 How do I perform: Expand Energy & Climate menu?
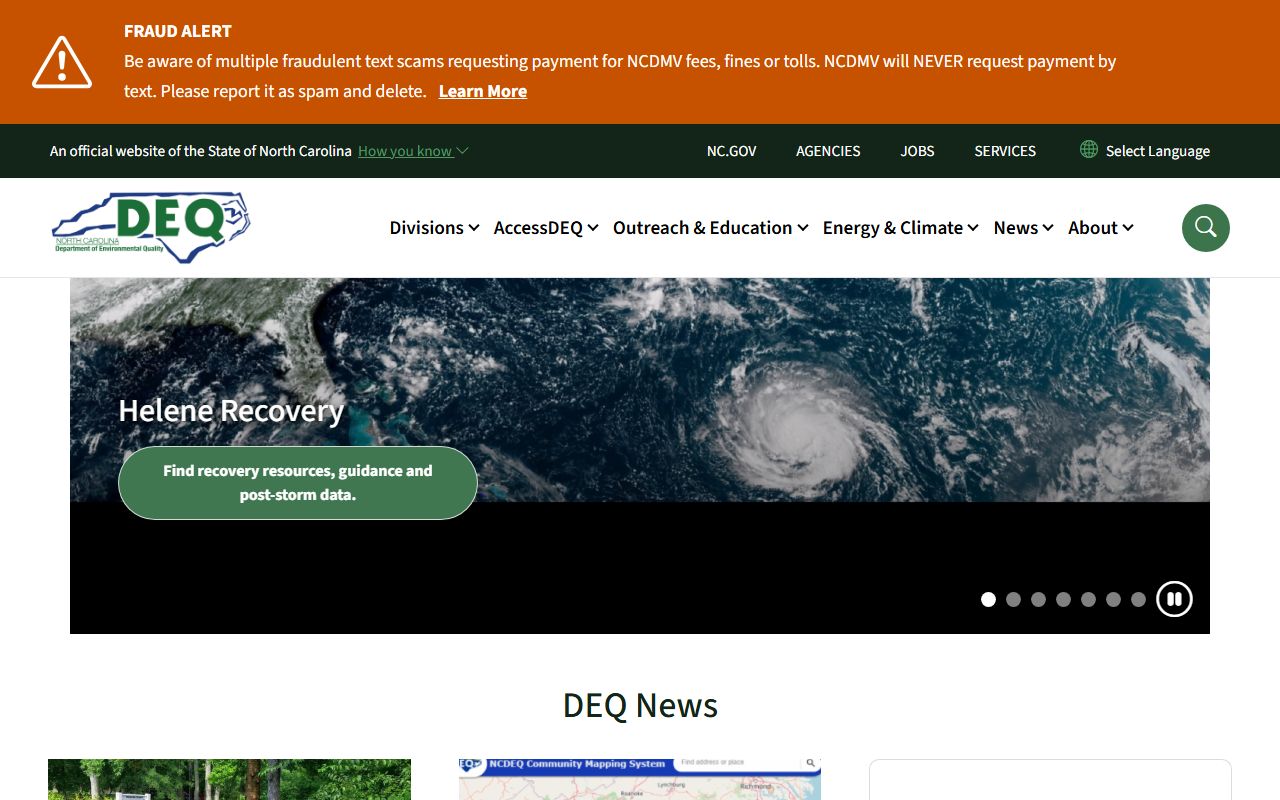click(900, 228)
